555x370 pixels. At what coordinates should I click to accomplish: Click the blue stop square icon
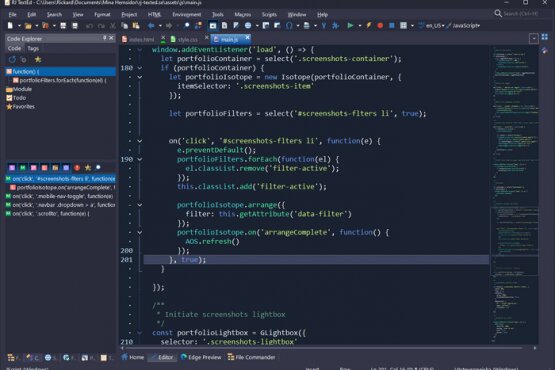click(x=391, y=25)
